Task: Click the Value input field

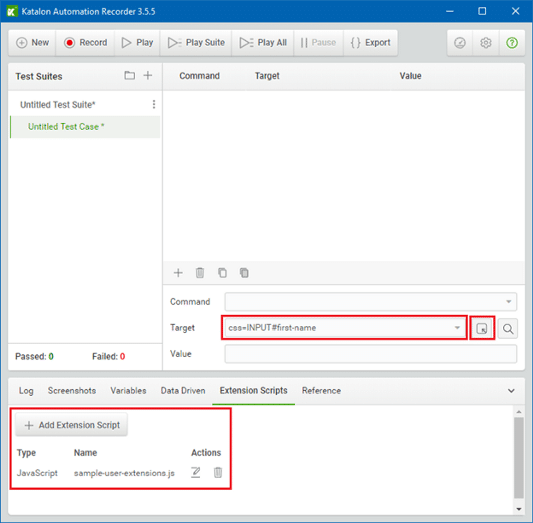Action: (x=371, y=354)
